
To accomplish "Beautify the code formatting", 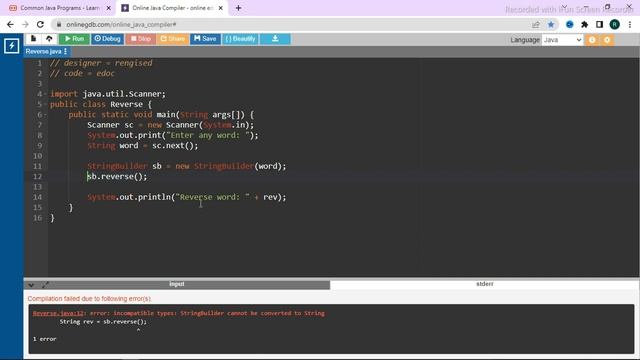I will 240,39.
